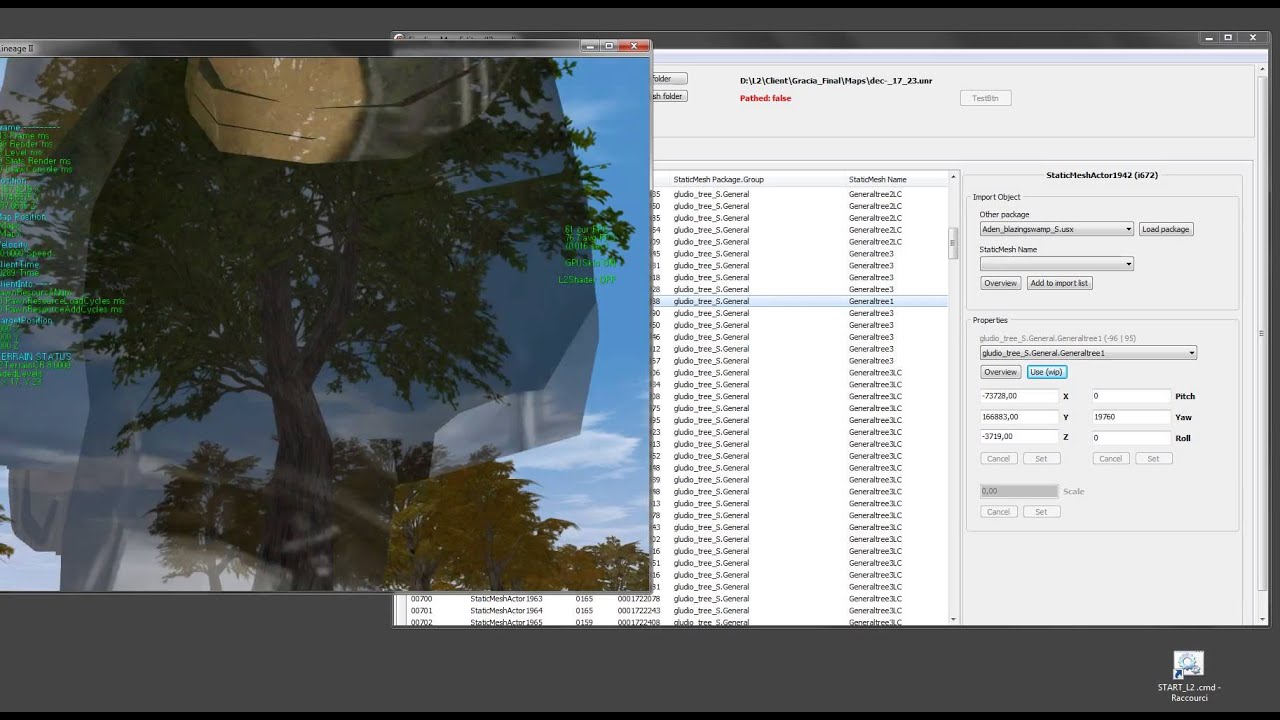Click the Pathed: false status text
The image size is (1280, 720).
(765, 98)
